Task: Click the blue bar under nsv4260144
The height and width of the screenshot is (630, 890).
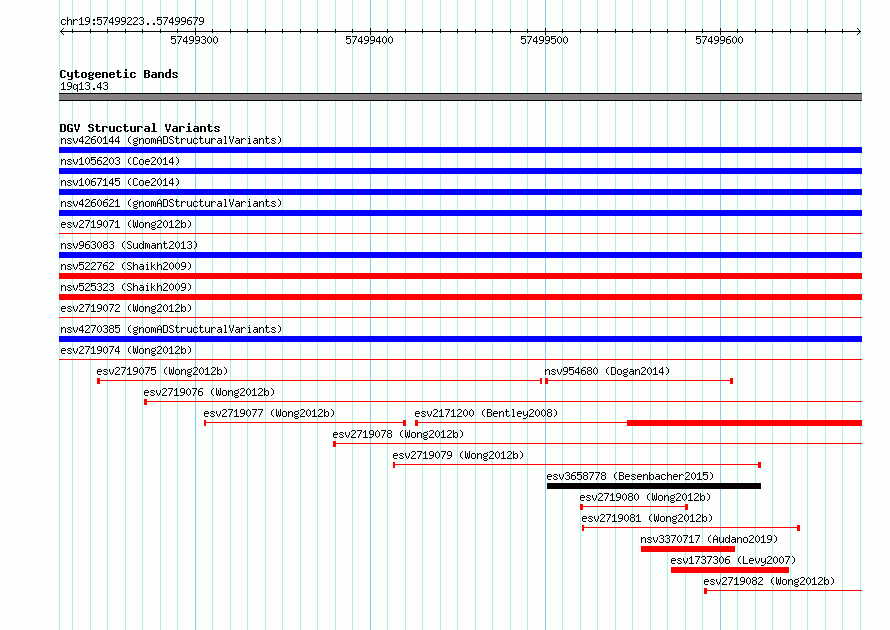Action: click(x=460, y=150)
